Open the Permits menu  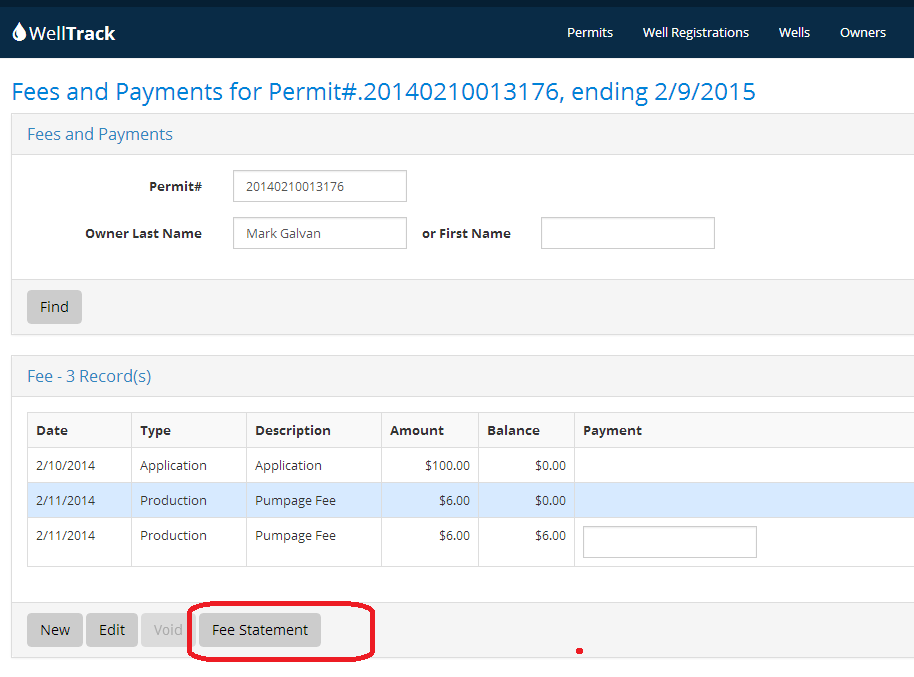click(x=590, y=33)
